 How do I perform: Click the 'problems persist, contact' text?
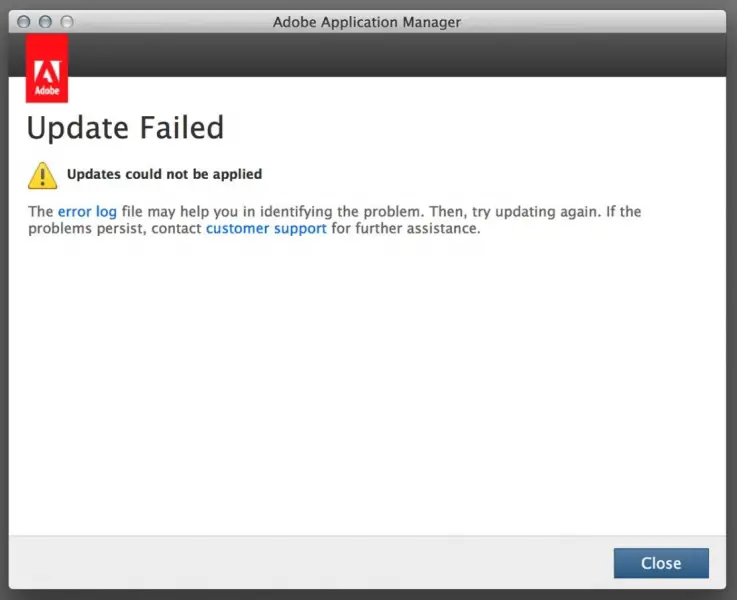(x=115, y=228)
